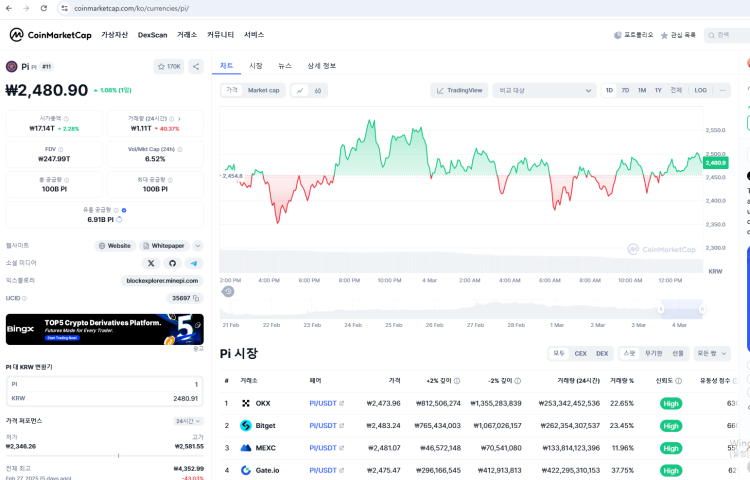750x480 pixels.
Task: Open DexScan in the top navigation
Action: tap(152, 35)
